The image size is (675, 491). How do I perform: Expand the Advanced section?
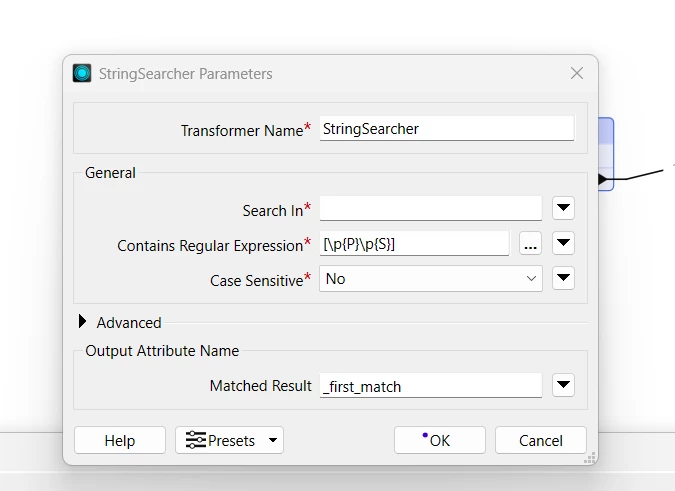coord(83,322)
